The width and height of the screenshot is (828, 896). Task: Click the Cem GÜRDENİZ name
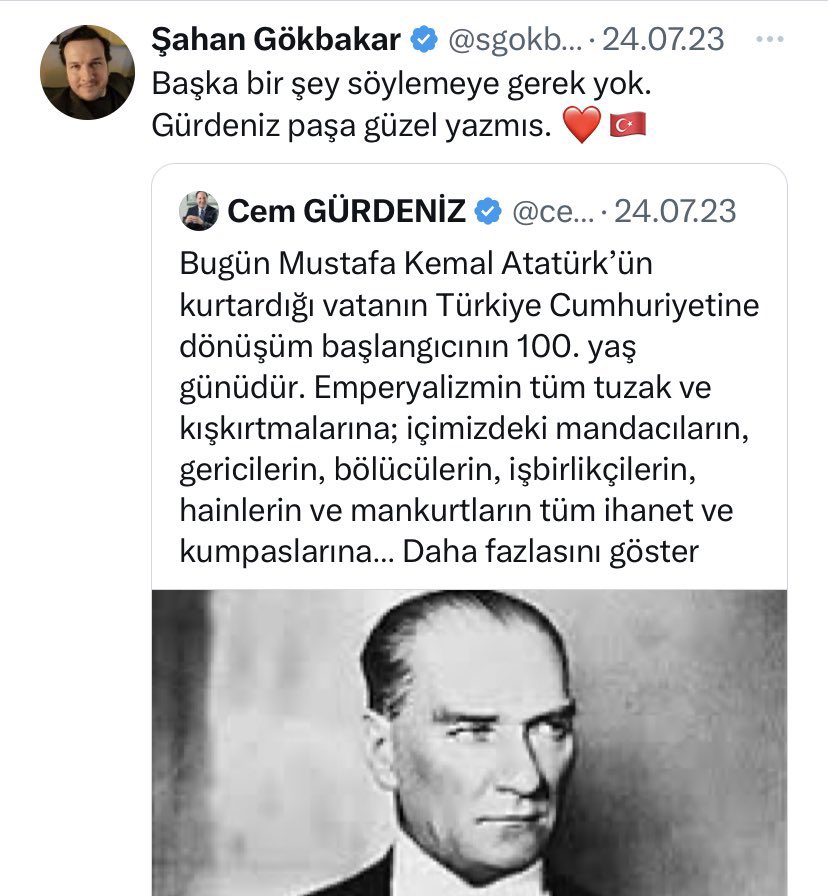[x=347, y=211]
